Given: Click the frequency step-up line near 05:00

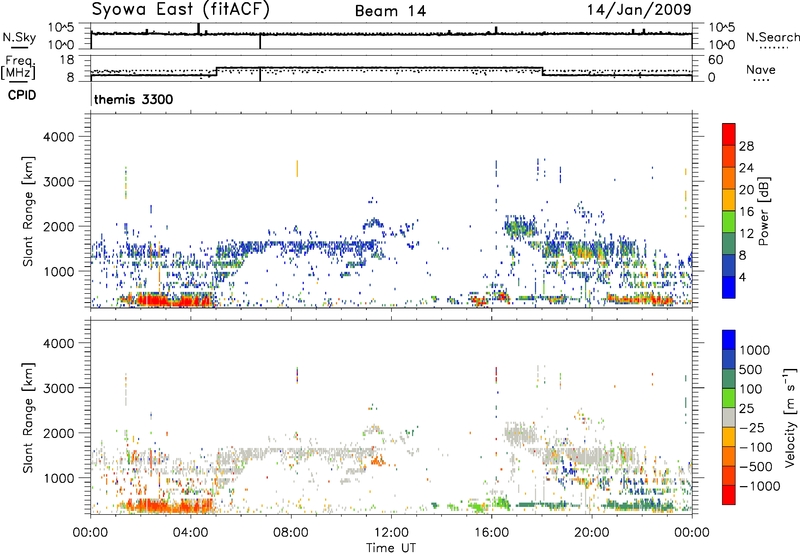Looking at the screenshot, I should (217, 71).
